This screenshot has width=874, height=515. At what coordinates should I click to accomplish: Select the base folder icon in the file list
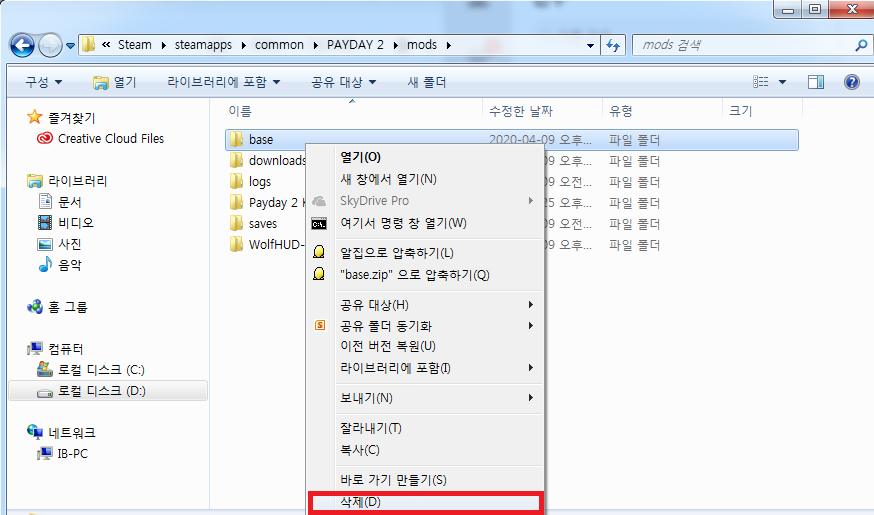tap(236, 139)
